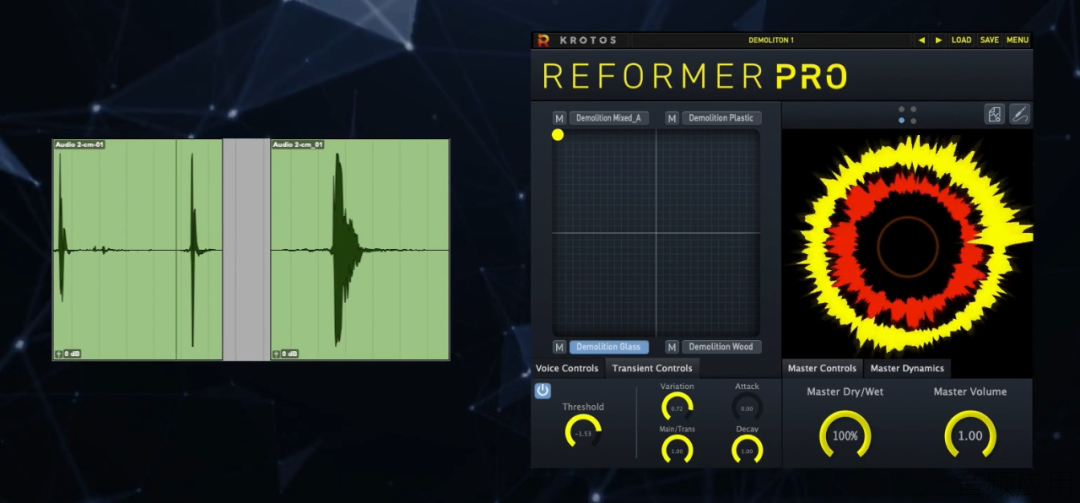Image resolution: width=1080 pixels, height=503 pixels.
Task: Click the SAVE preset button
Action: click(989, 41)
